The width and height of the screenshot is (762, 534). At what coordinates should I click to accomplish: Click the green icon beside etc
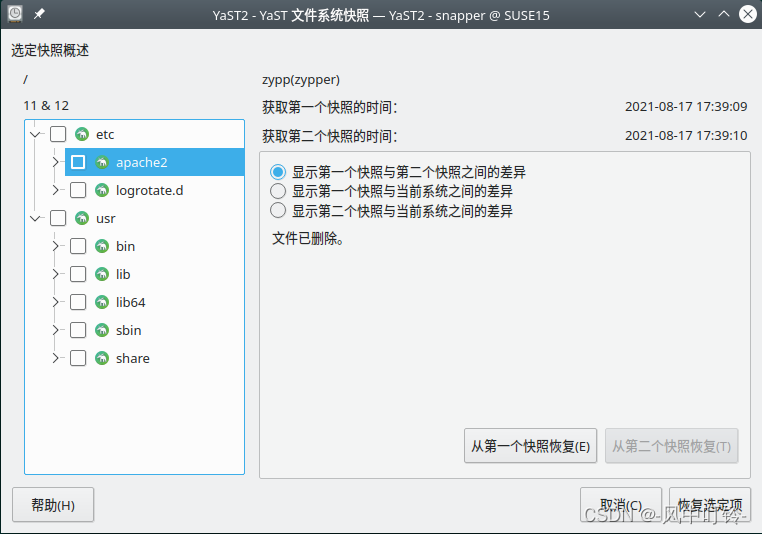[x=82, y=134]
